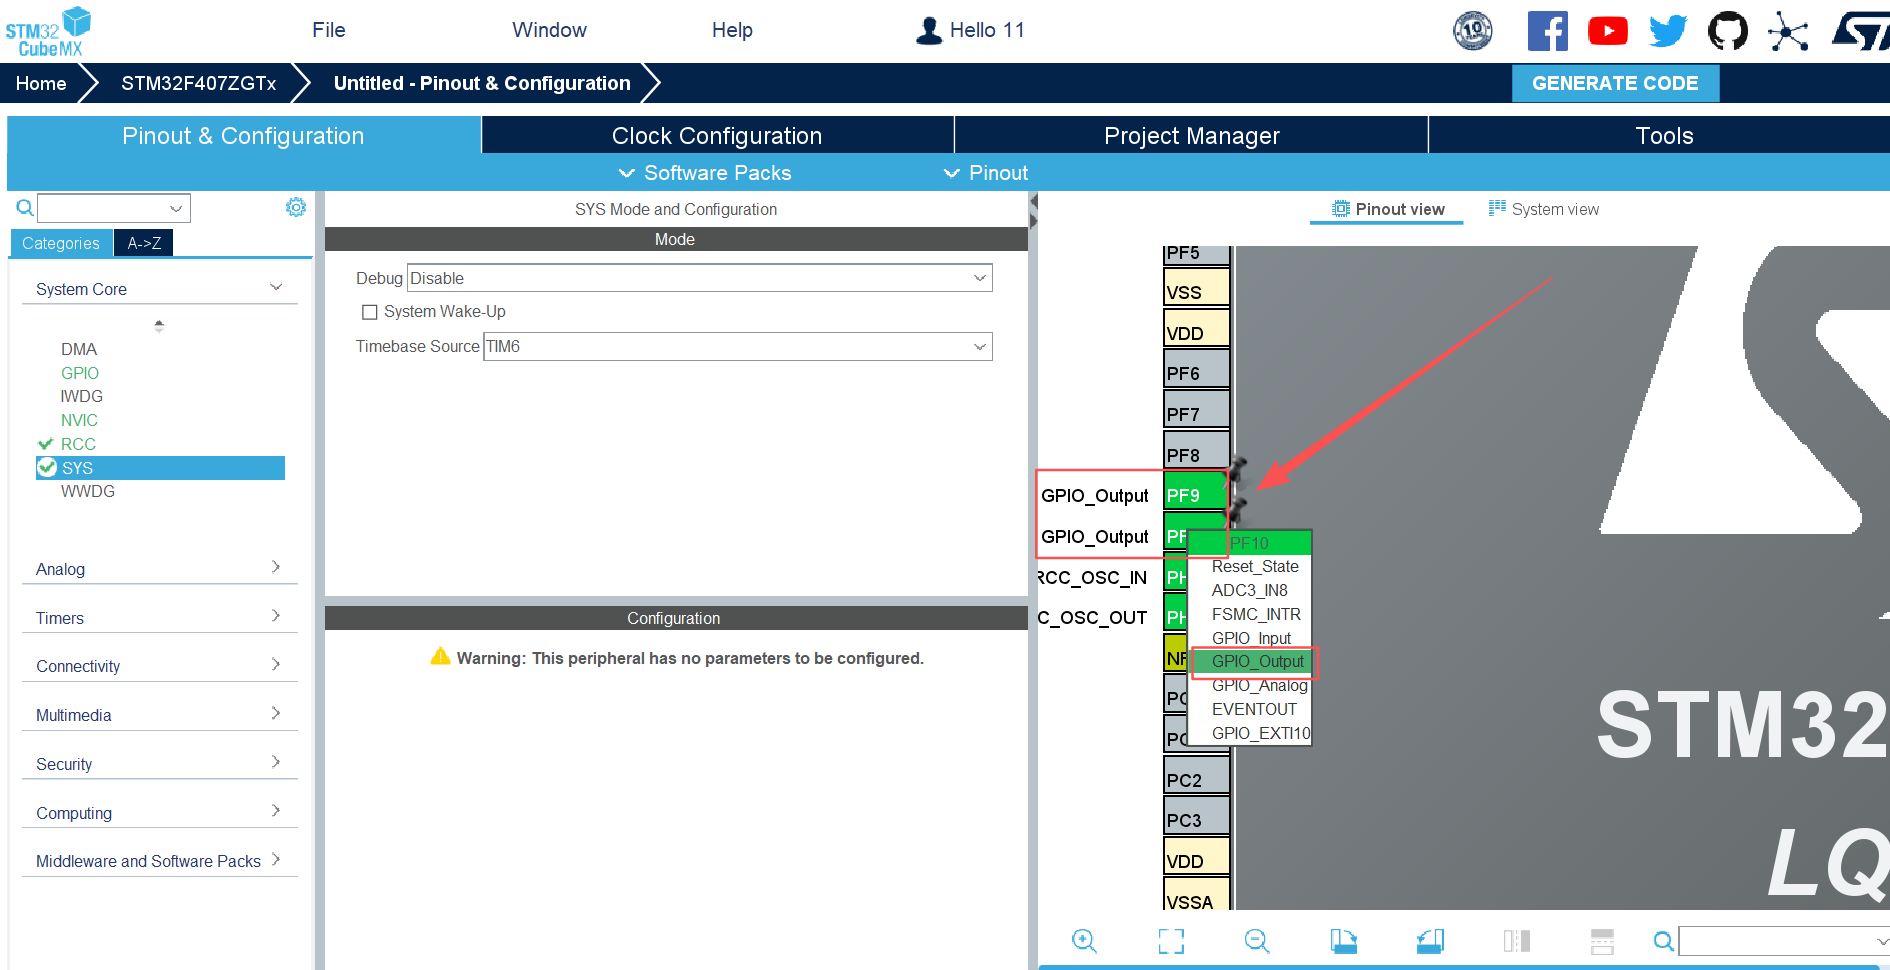Choose GPIO_Input in the pin menu

click(x=1251, y=638)
